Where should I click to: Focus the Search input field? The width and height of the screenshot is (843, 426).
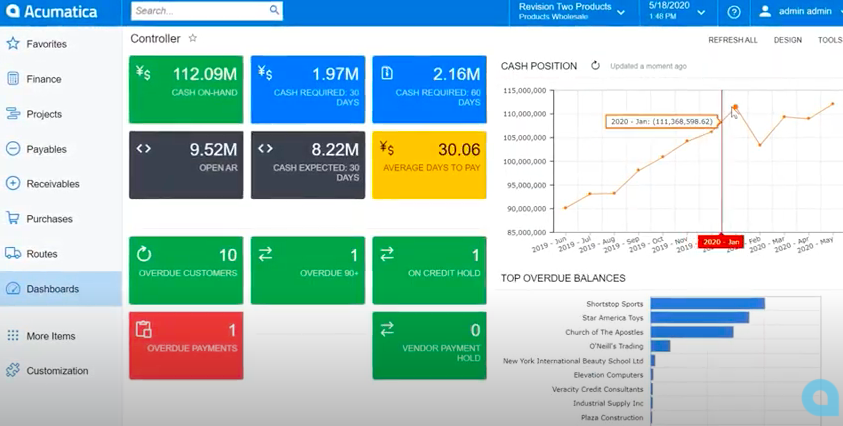(207, 11)
